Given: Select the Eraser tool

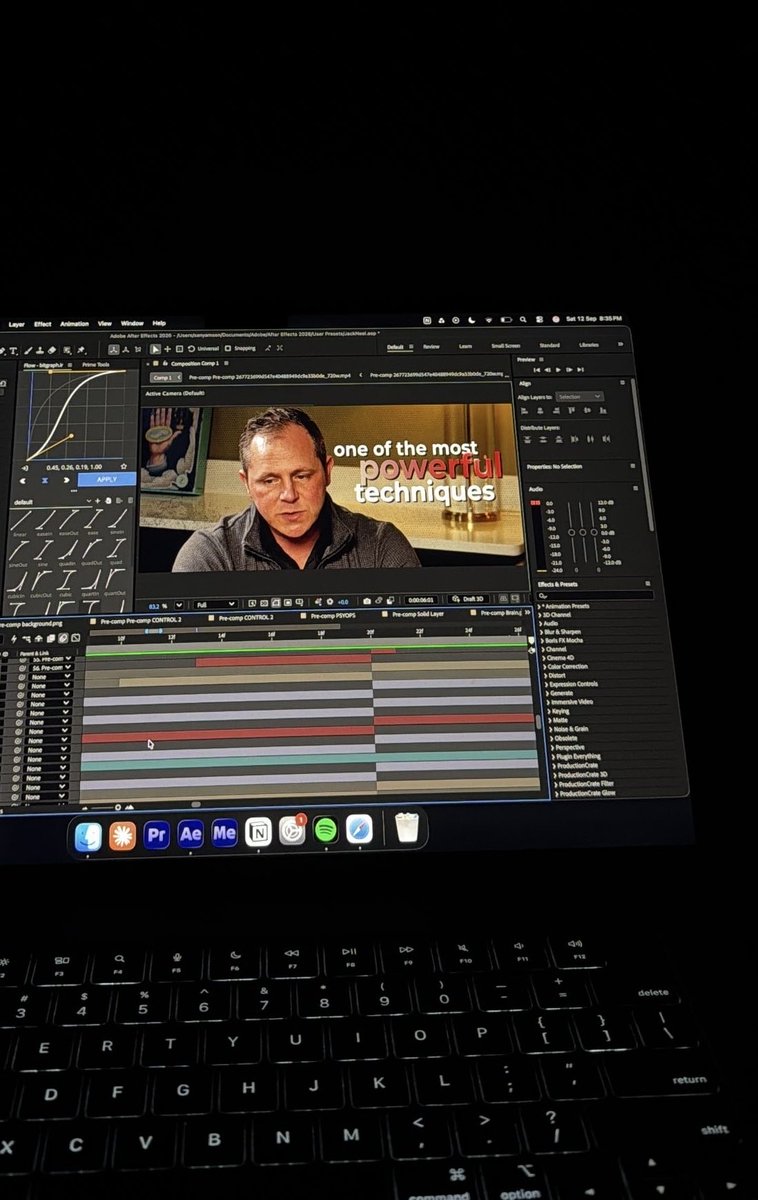Looking at the screenshot, I should pyautogui.click(x=52, y=350).
